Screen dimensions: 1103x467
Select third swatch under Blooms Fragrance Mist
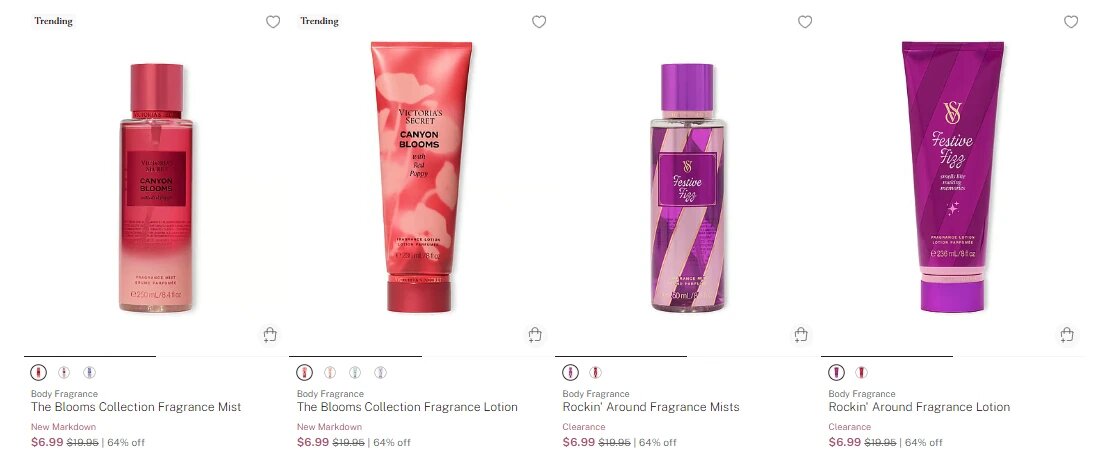tap(89, 372)
